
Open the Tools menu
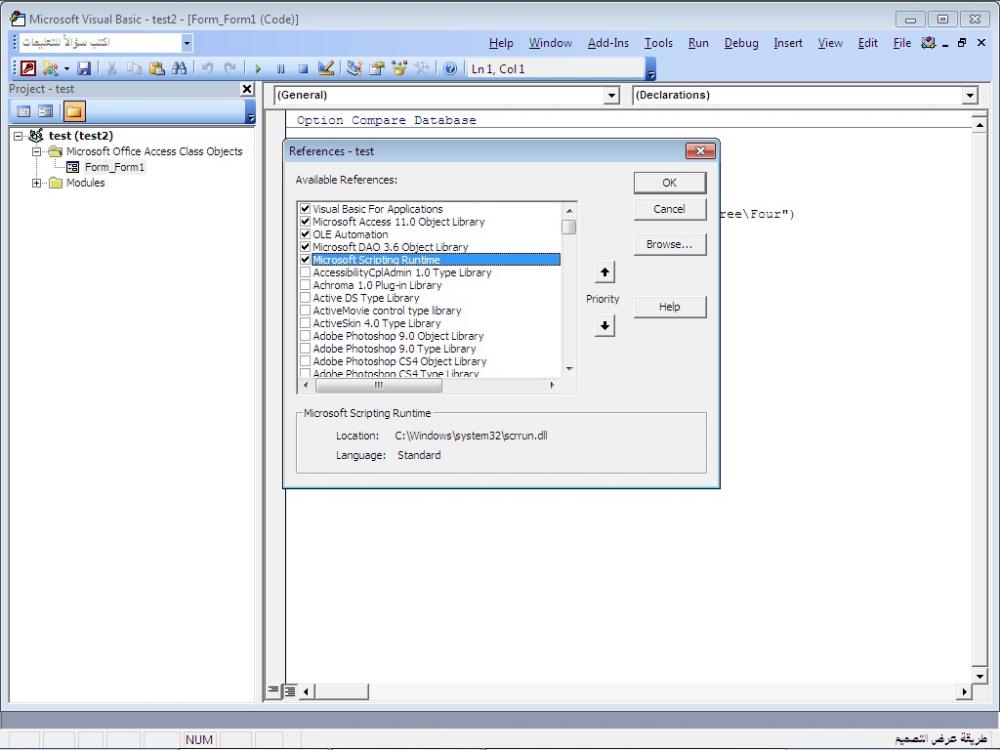click(658, 43)
